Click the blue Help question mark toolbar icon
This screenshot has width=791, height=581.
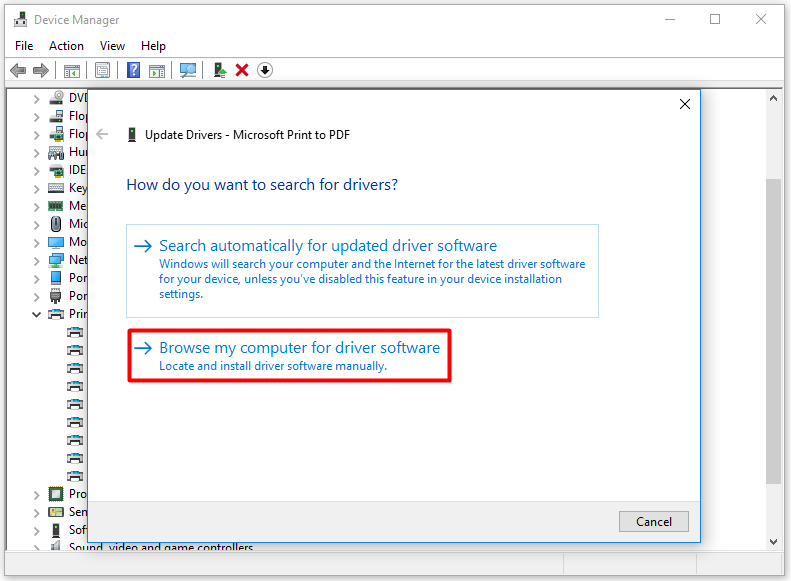click(x=133, y=70)
